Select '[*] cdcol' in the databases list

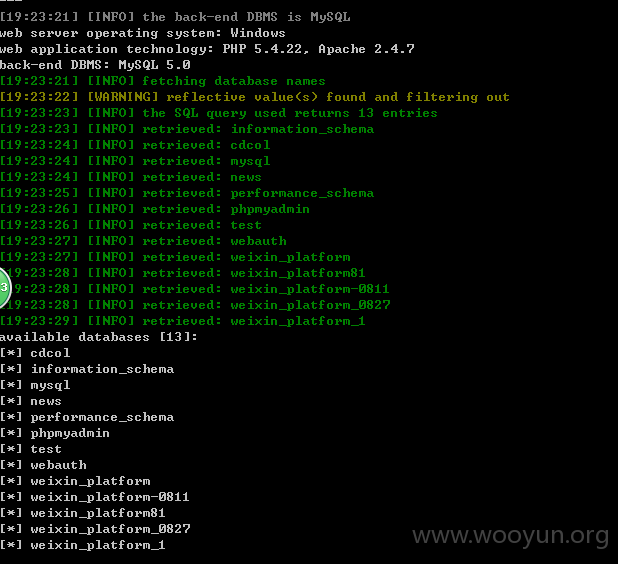click(x=35, y=353)
